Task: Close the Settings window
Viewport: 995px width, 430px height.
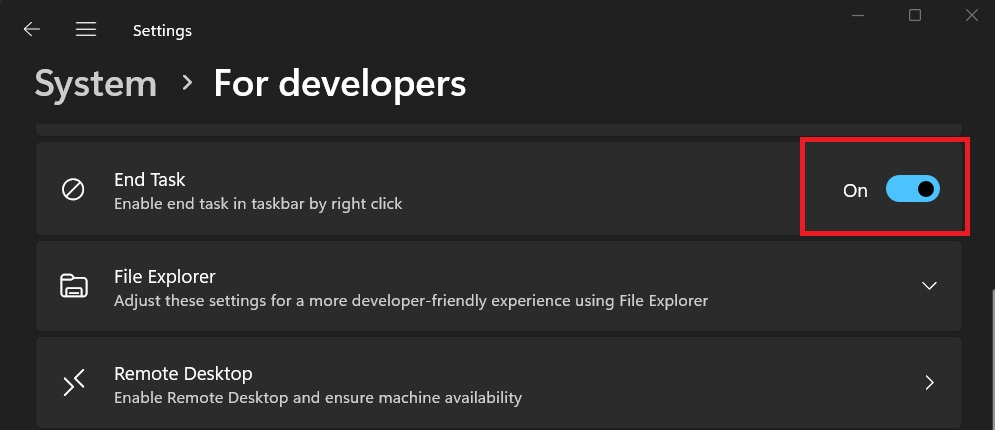Action: click(970, 15)
